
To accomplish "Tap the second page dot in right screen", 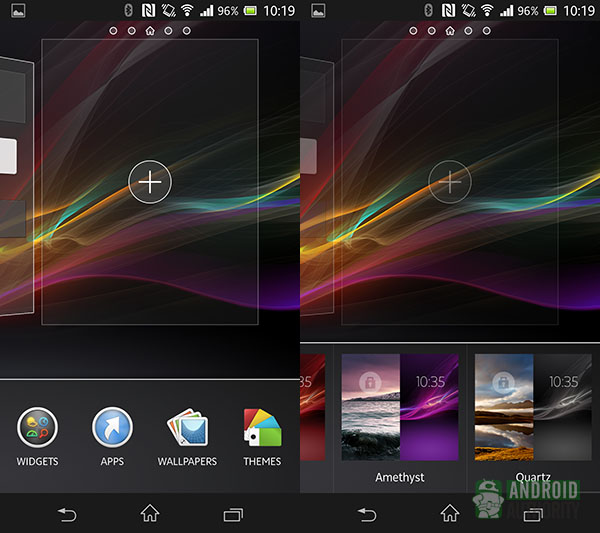I will [x=432, y=31].
